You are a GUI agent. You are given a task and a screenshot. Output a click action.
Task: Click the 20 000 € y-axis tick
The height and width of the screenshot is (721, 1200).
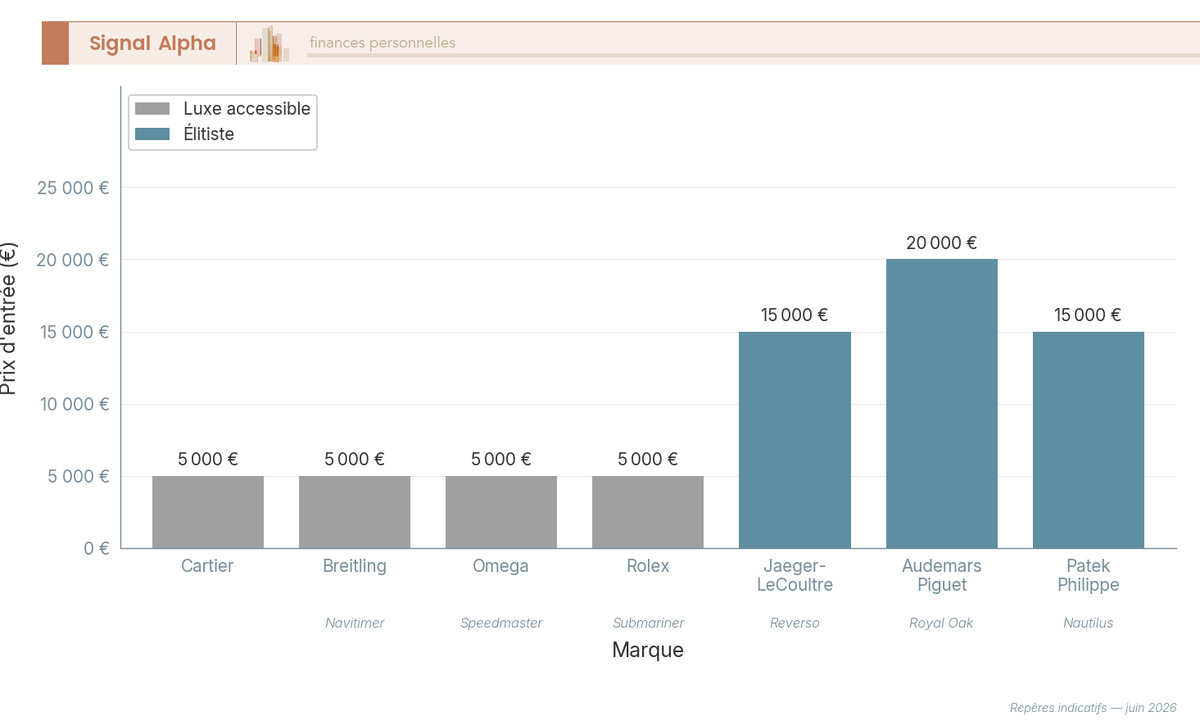click(x=73, y=260)
